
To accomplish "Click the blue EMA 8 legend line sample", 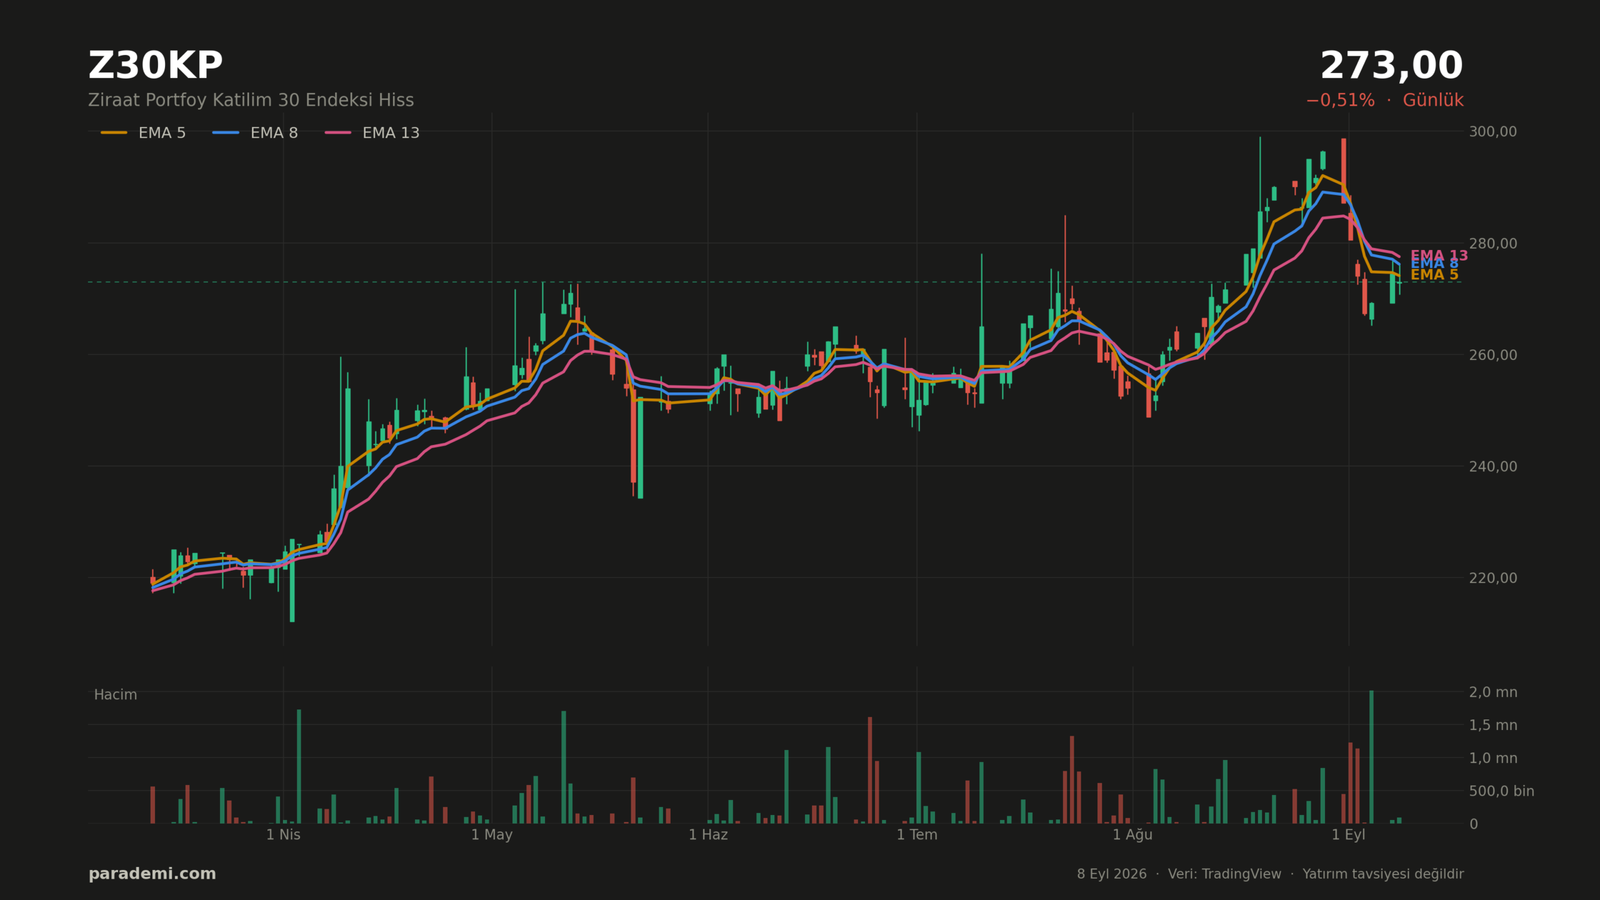I will [226, 133].
